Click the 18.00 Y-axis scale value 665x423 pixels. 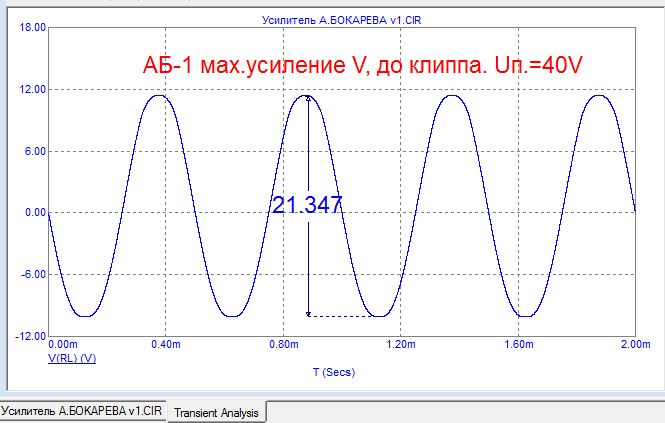pos(33,28)
